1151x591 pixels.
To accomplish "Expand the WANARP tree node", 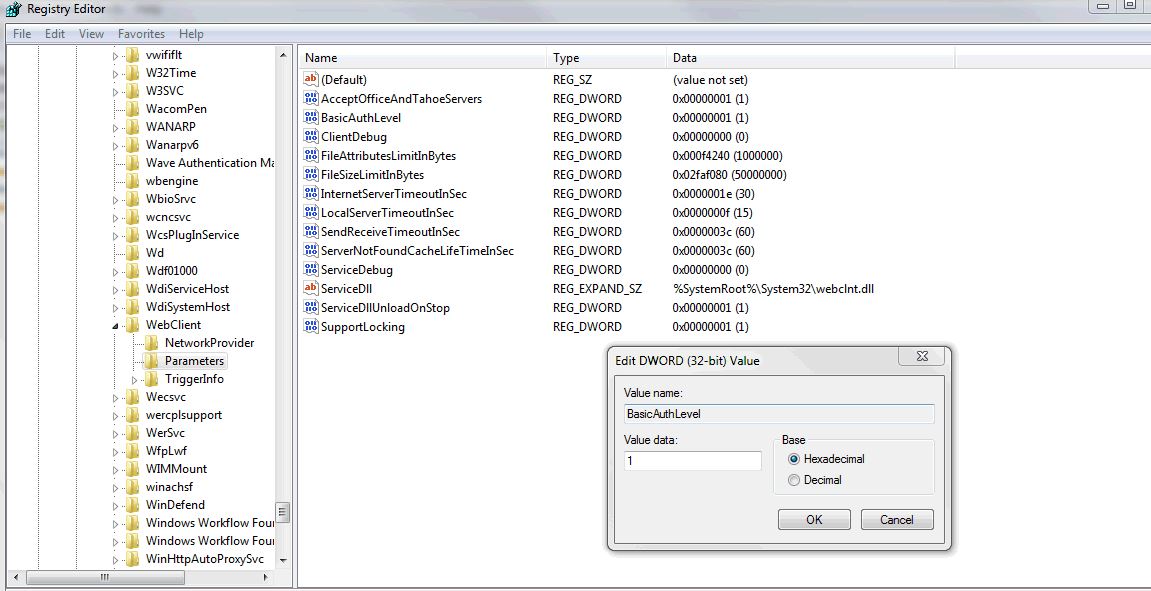I will [x=115, y=128].
